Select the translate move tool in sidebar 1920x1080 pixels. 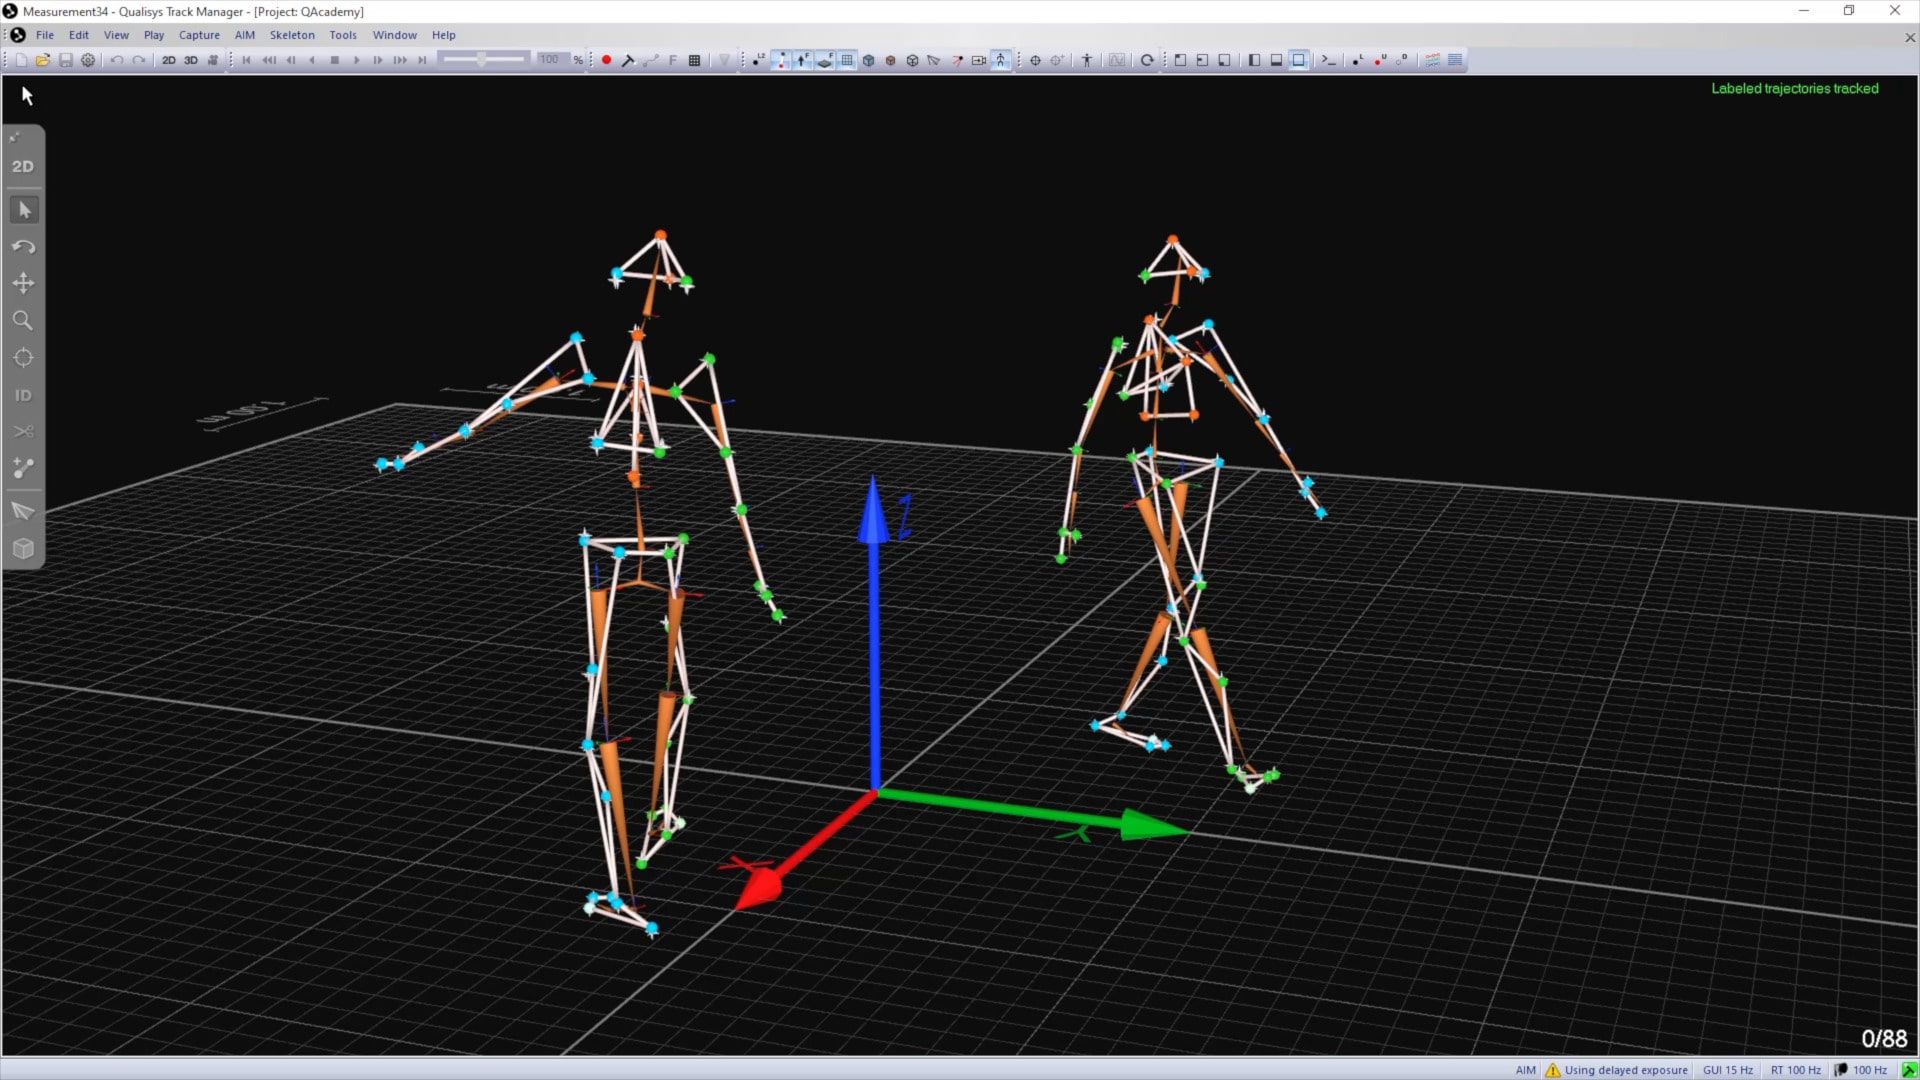click(x=23, y=284)
